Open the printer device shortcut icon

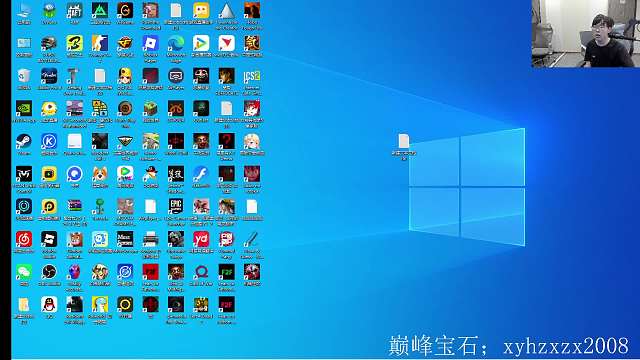[150, 240]
